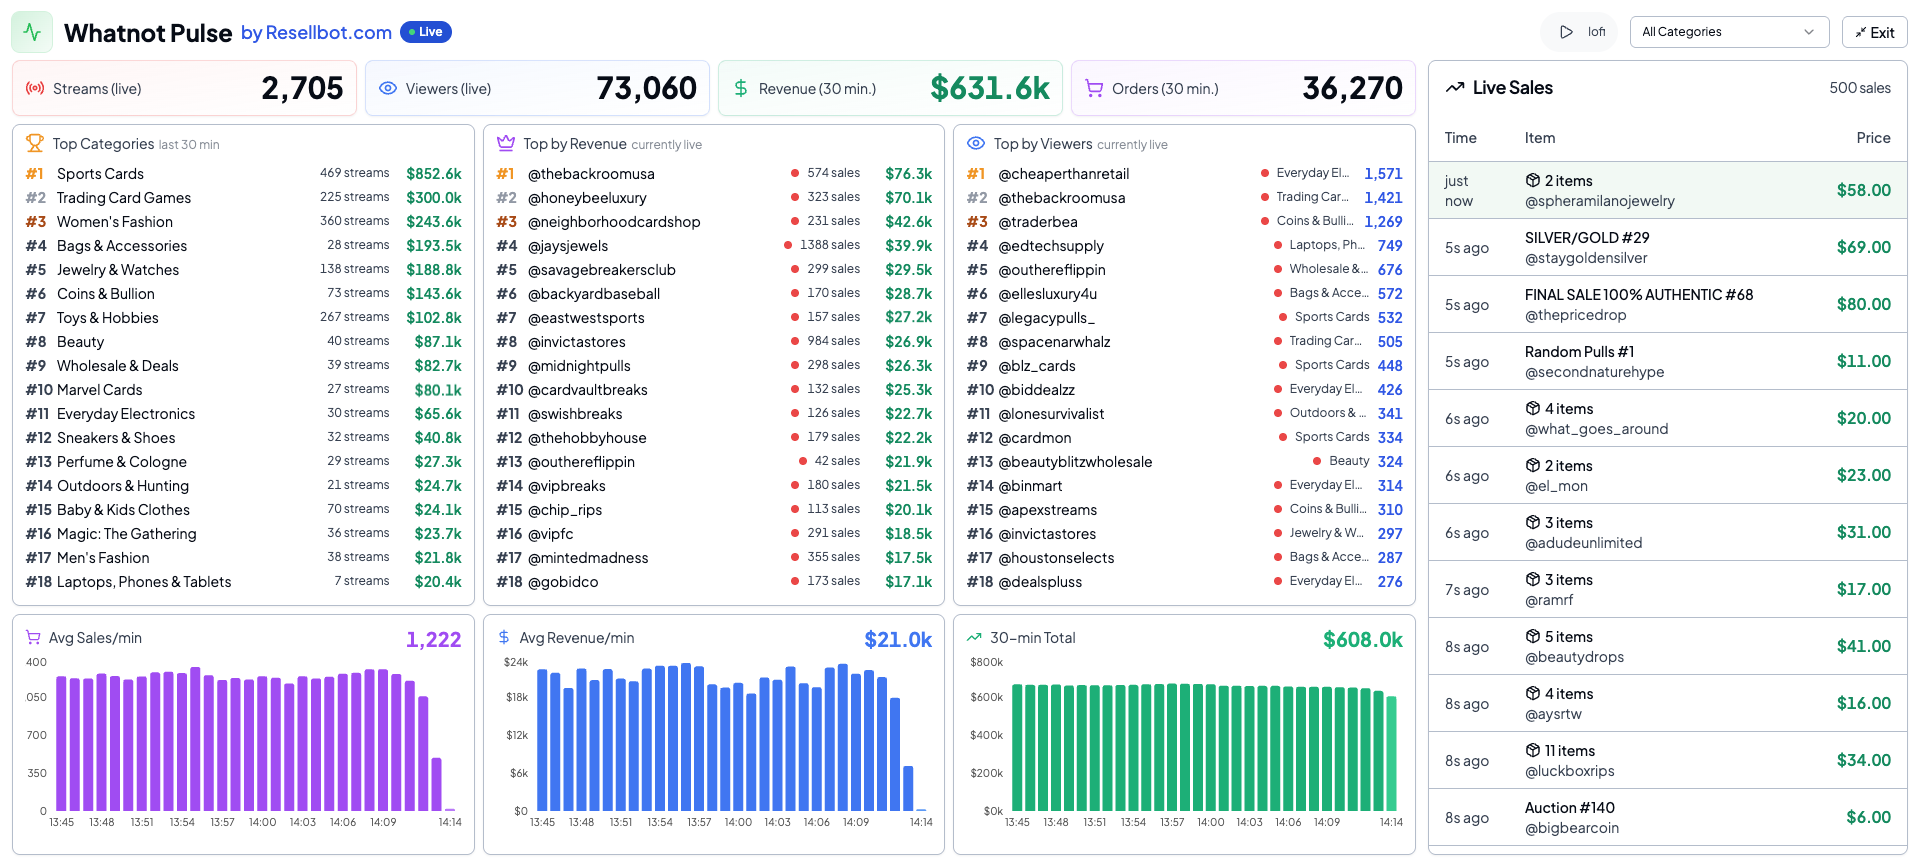
Task: Open the Resellbot.com link
Action: click(316, 33)
